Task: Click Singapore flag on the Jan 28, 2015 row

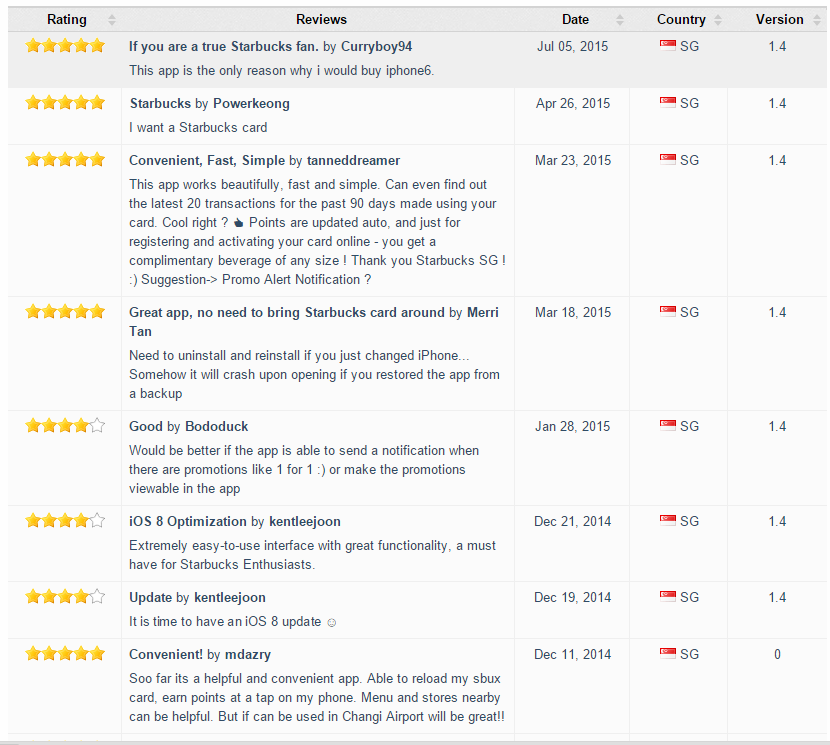Action: pos(667,426)
